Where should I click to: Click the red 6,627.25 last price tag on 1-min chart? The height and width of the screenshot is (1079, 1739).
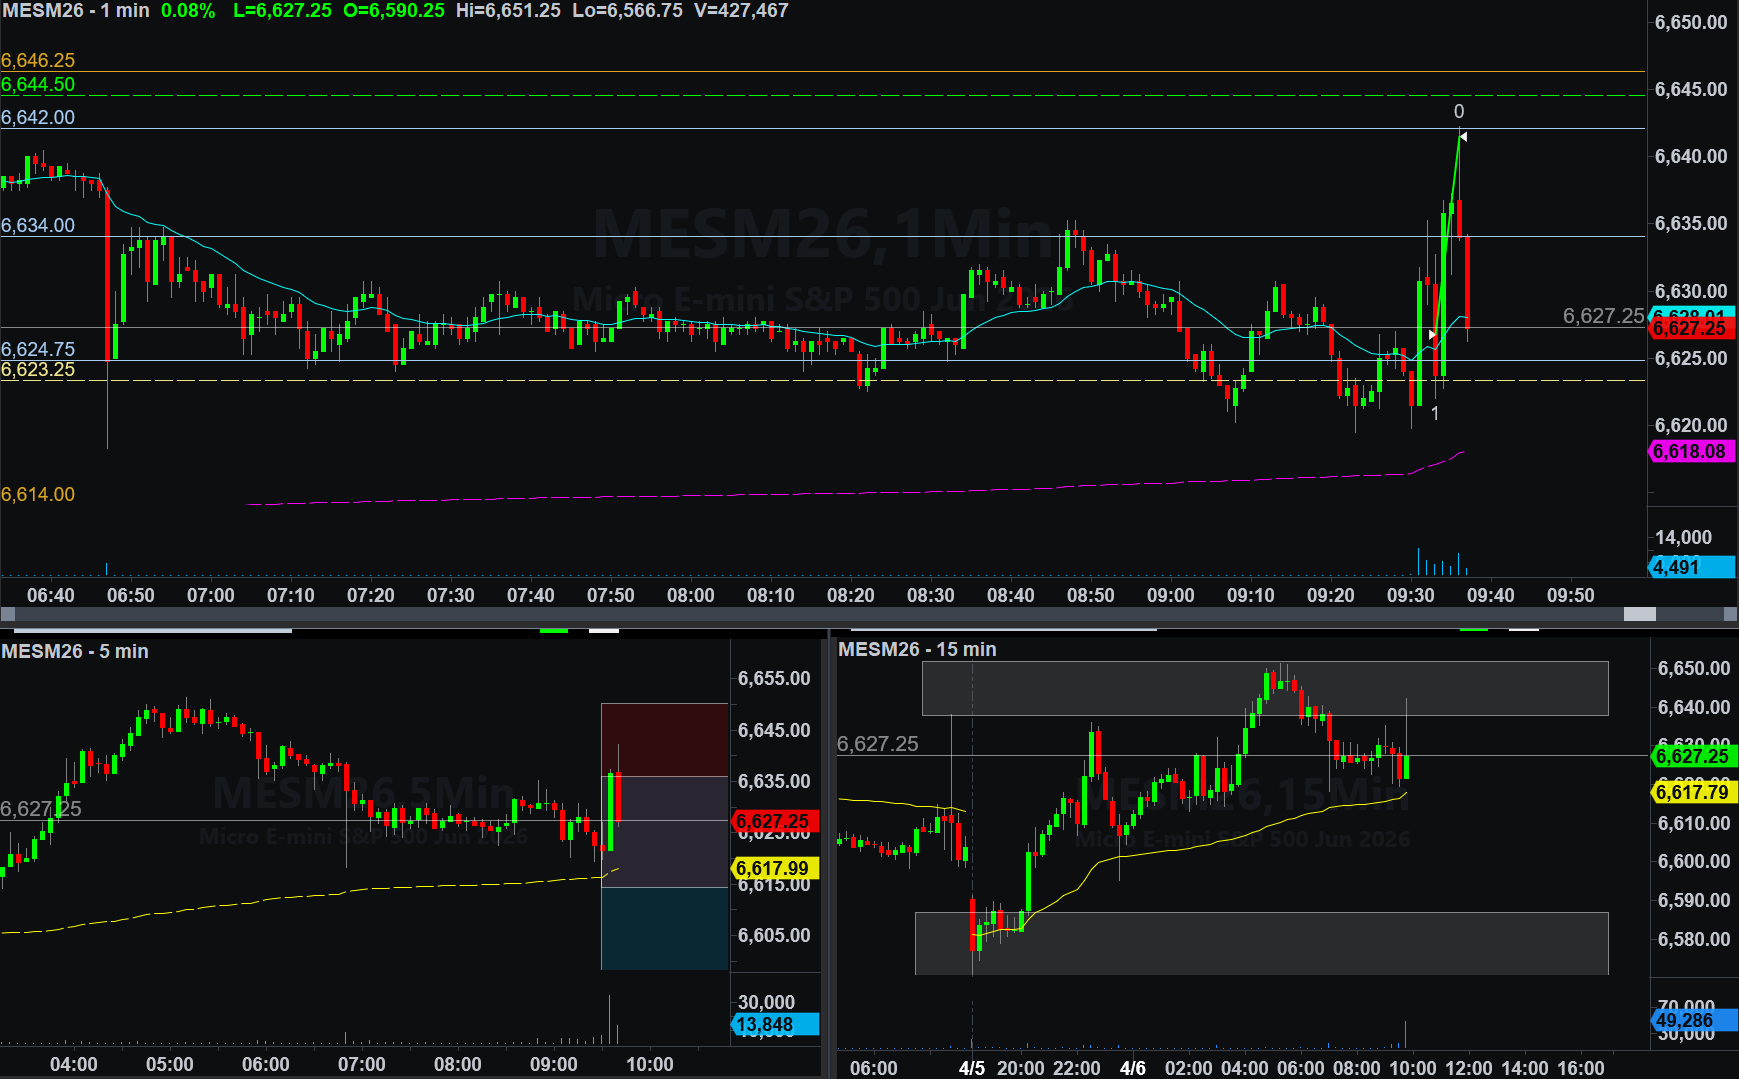1689,329
